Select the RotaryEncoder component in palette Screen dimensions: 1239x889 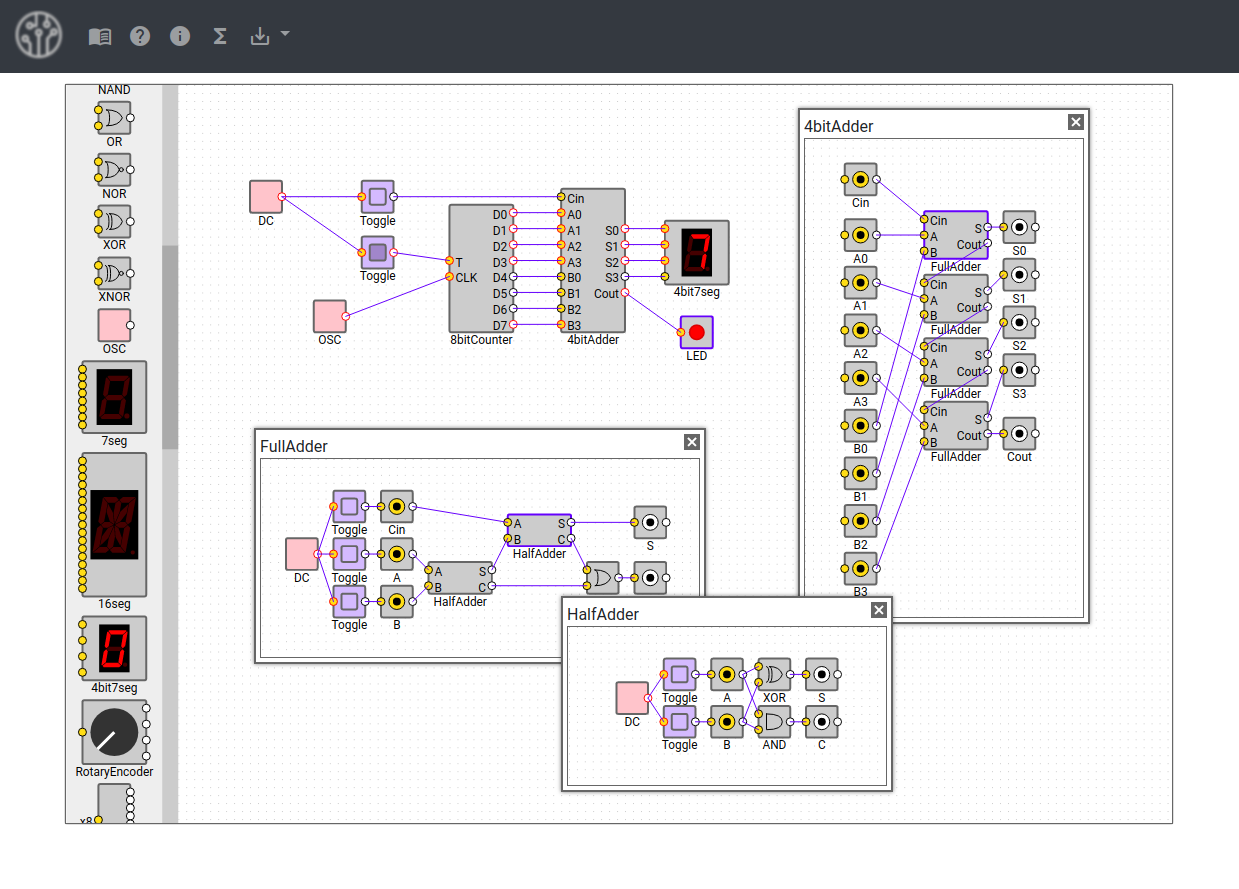point(114,732)
